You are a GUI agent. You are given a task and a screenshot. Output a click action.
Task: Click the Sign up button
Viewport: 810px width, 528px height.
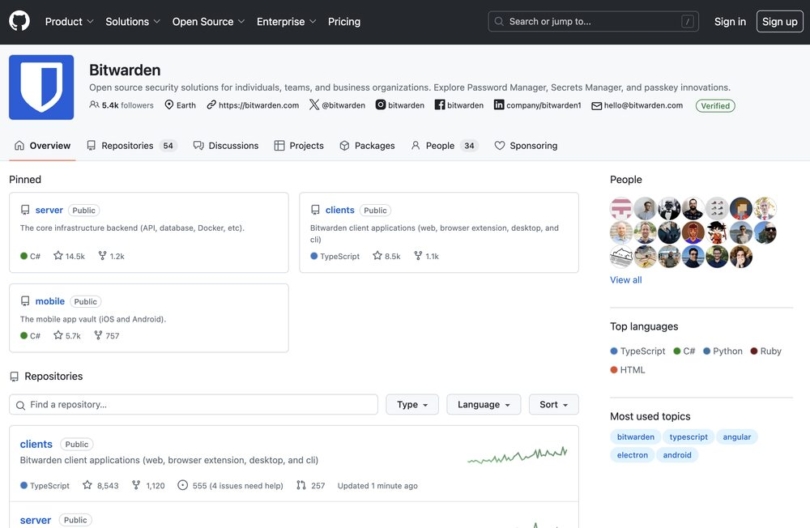tap(779, 21)
